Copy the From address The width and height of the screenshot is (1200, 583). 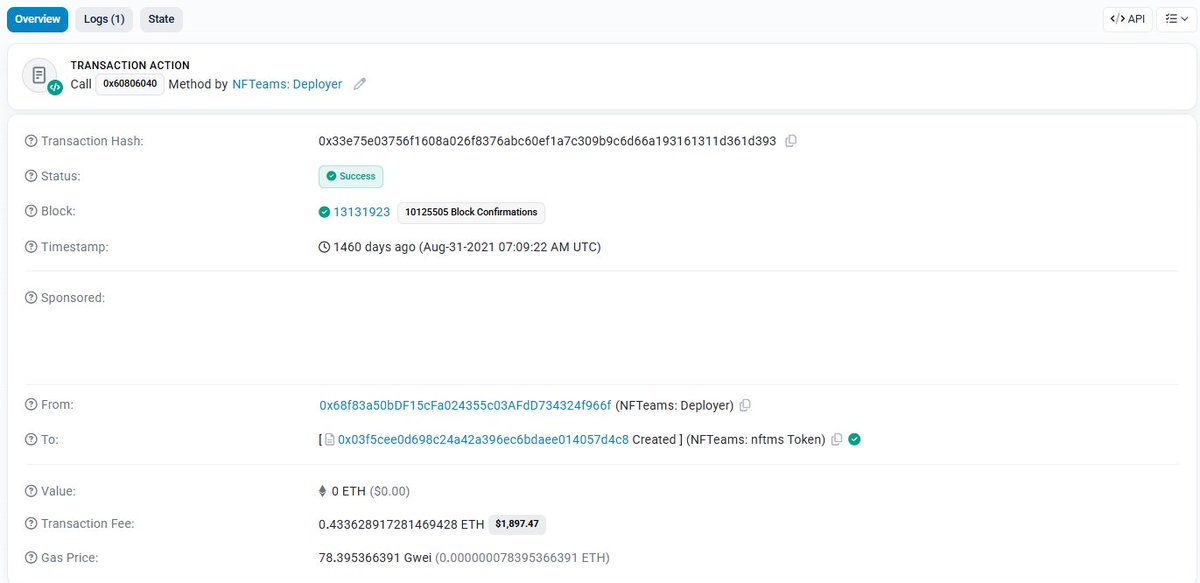point(745,406)
